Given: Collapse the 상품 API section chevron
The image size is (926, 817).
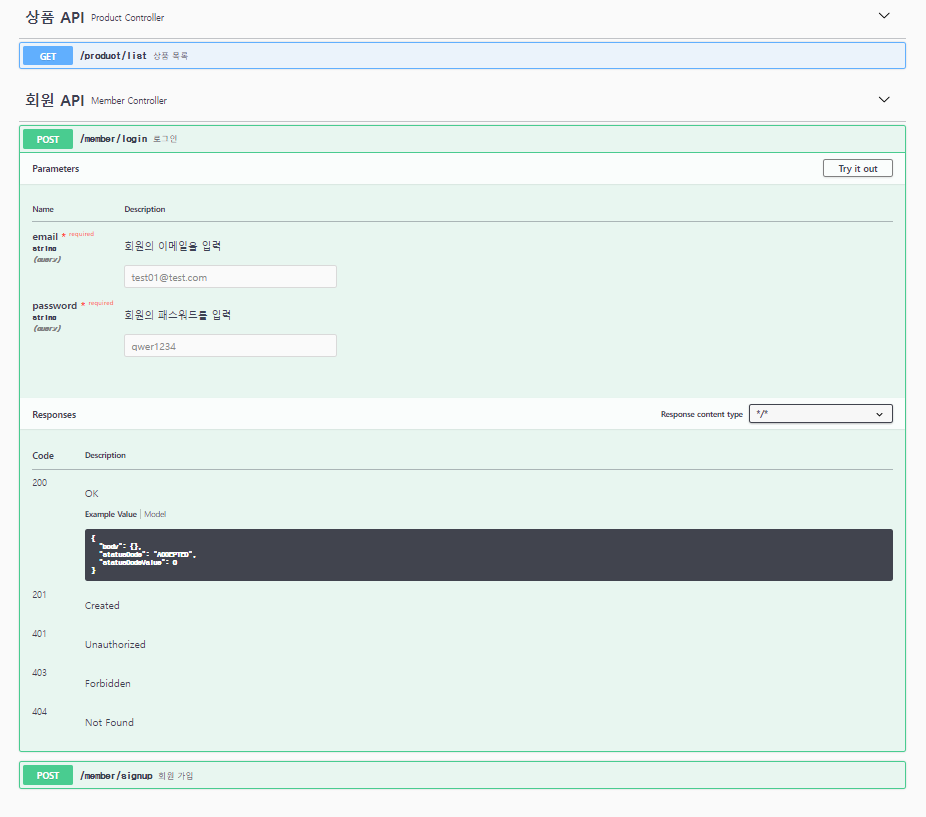Looking at the screenshot, I should click(883, 16).
